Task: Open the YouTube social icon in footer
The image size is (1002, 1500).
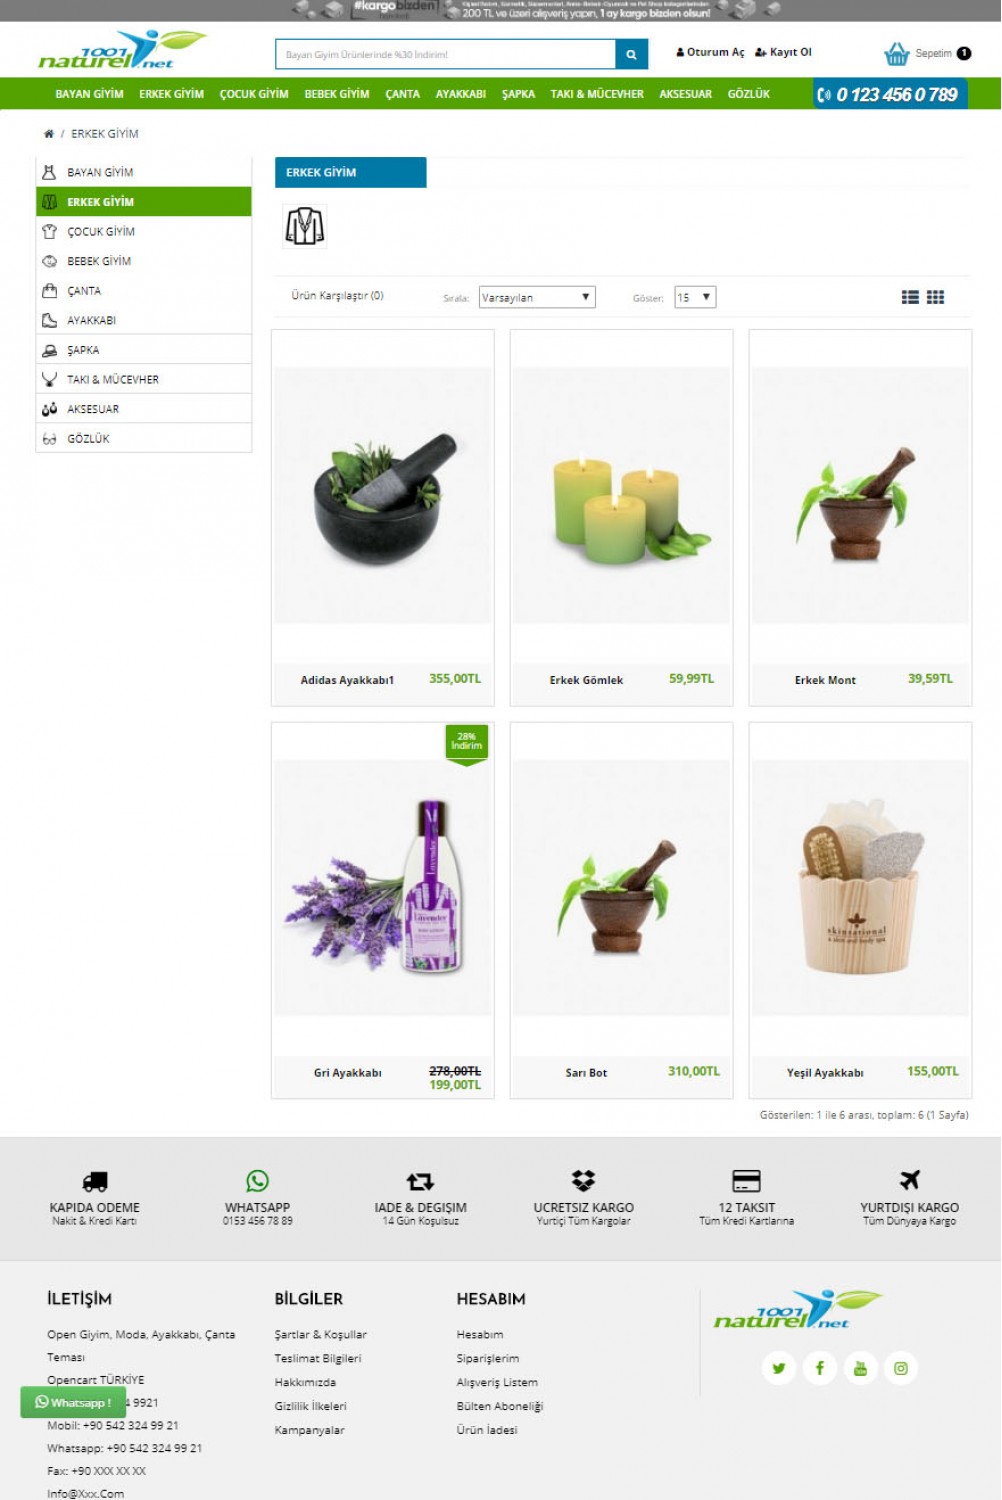Action: (x=860, y=1368)
